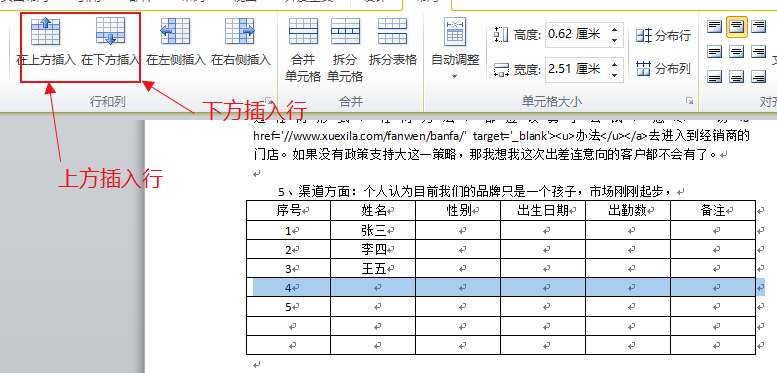Split cells with 拆分单元格
This screenshot has width=777, height=373.
(x=345, y=50)
